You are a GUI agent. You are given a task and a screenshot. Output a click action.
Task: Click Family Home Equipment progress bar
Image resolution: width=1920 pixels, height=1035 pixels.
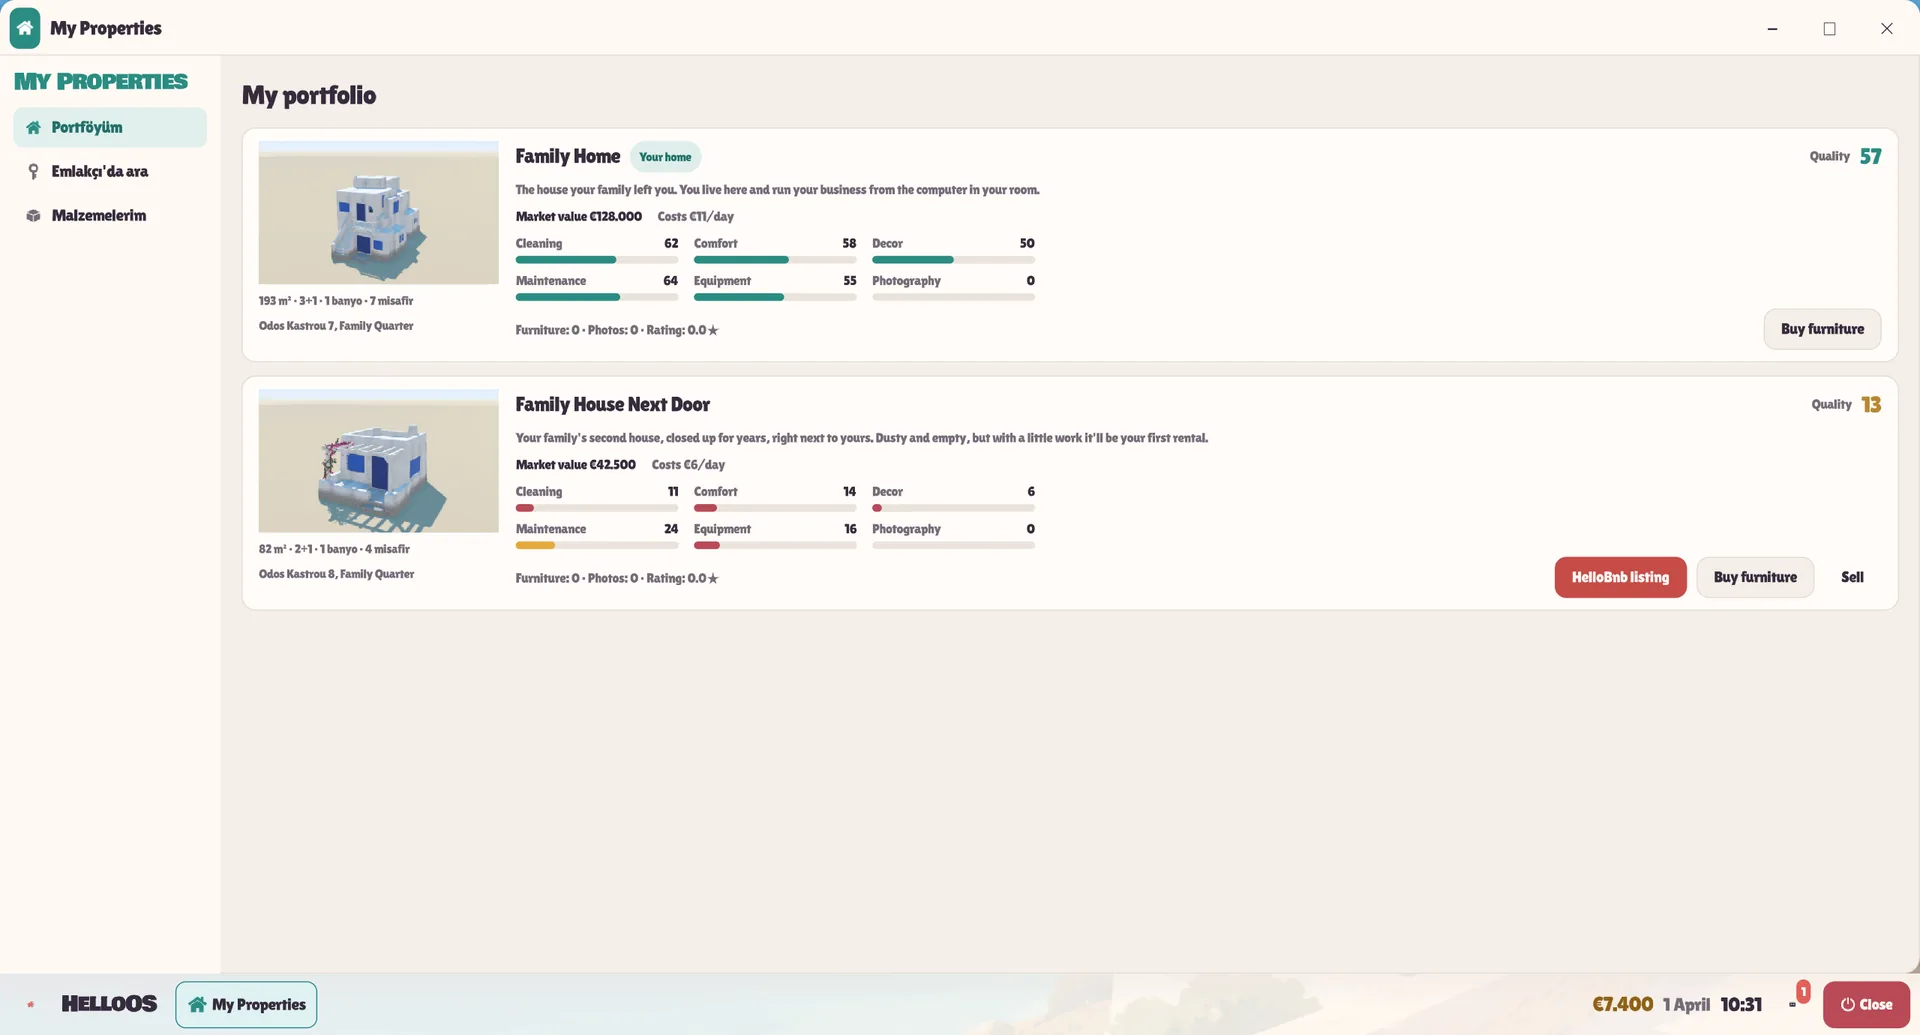[x=775, y=297]
